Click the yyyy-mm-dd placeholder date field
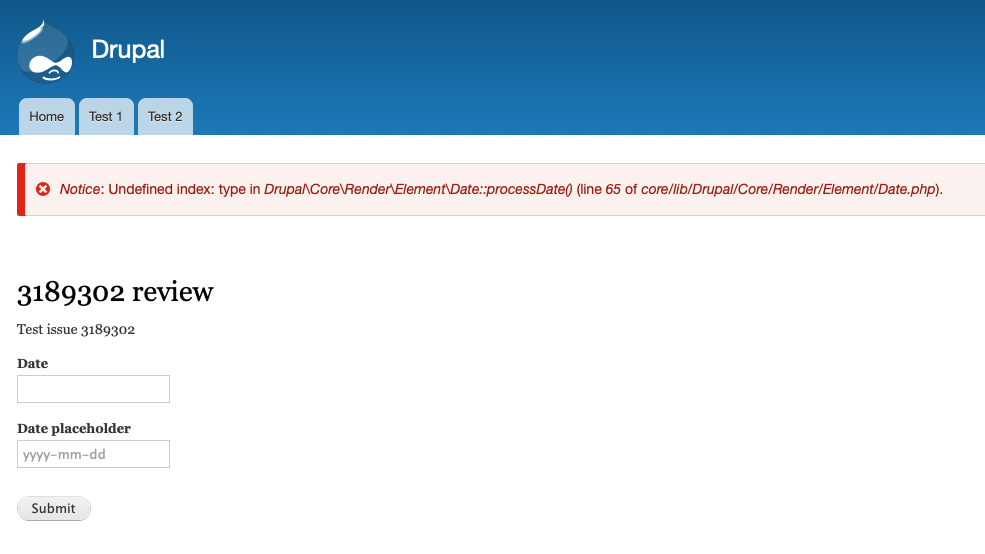The height and width of the screenshot is (554, 985). (93, 454)
